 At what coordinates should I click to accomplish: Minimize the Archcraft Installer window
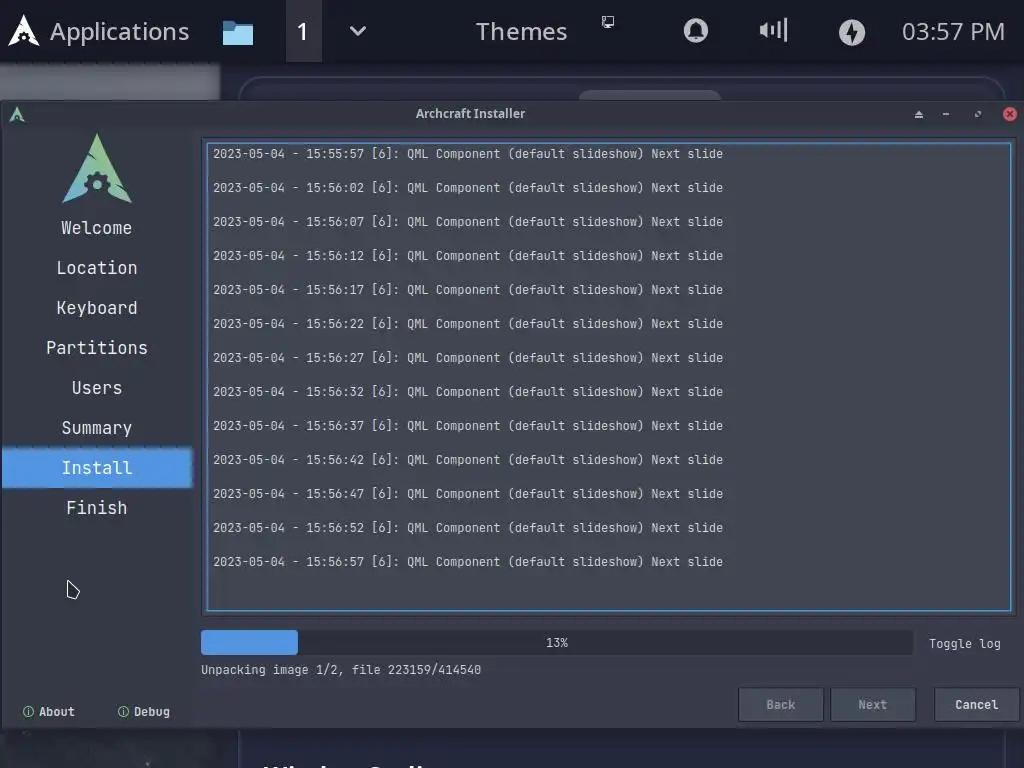point(946,114)
